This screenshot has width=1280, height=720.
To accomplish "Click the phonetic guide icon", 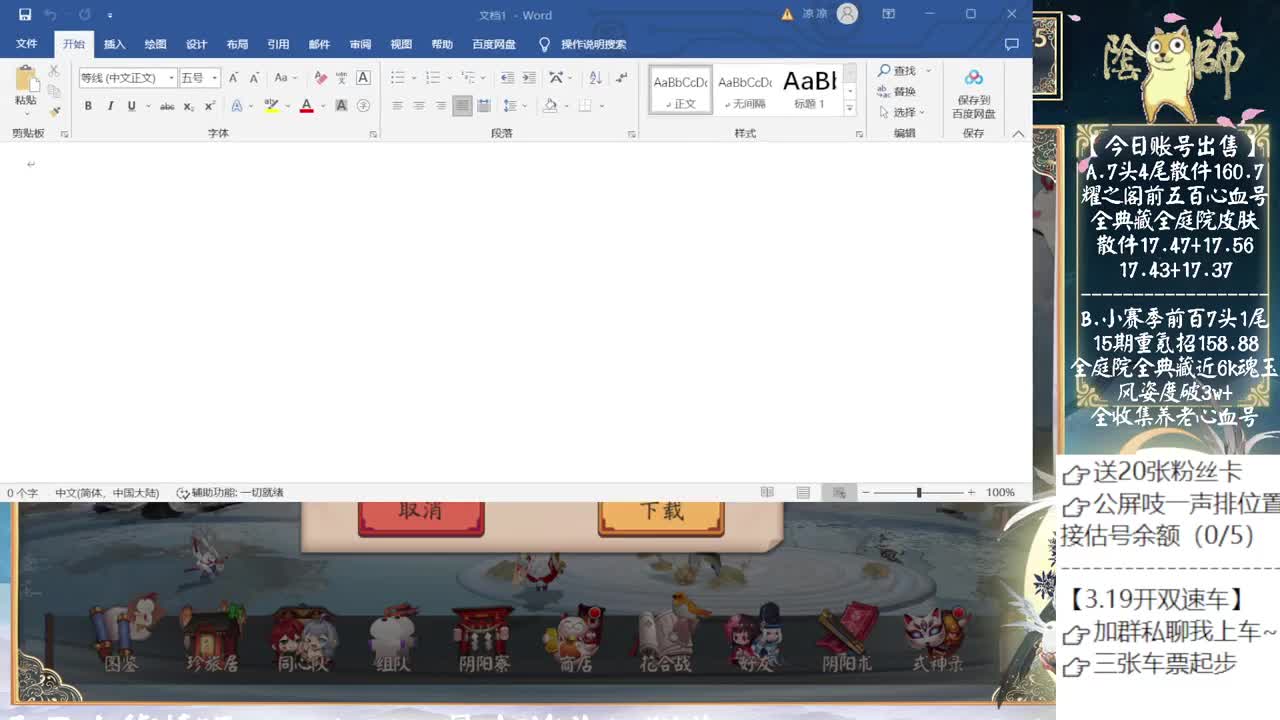I will click(342, 78).
